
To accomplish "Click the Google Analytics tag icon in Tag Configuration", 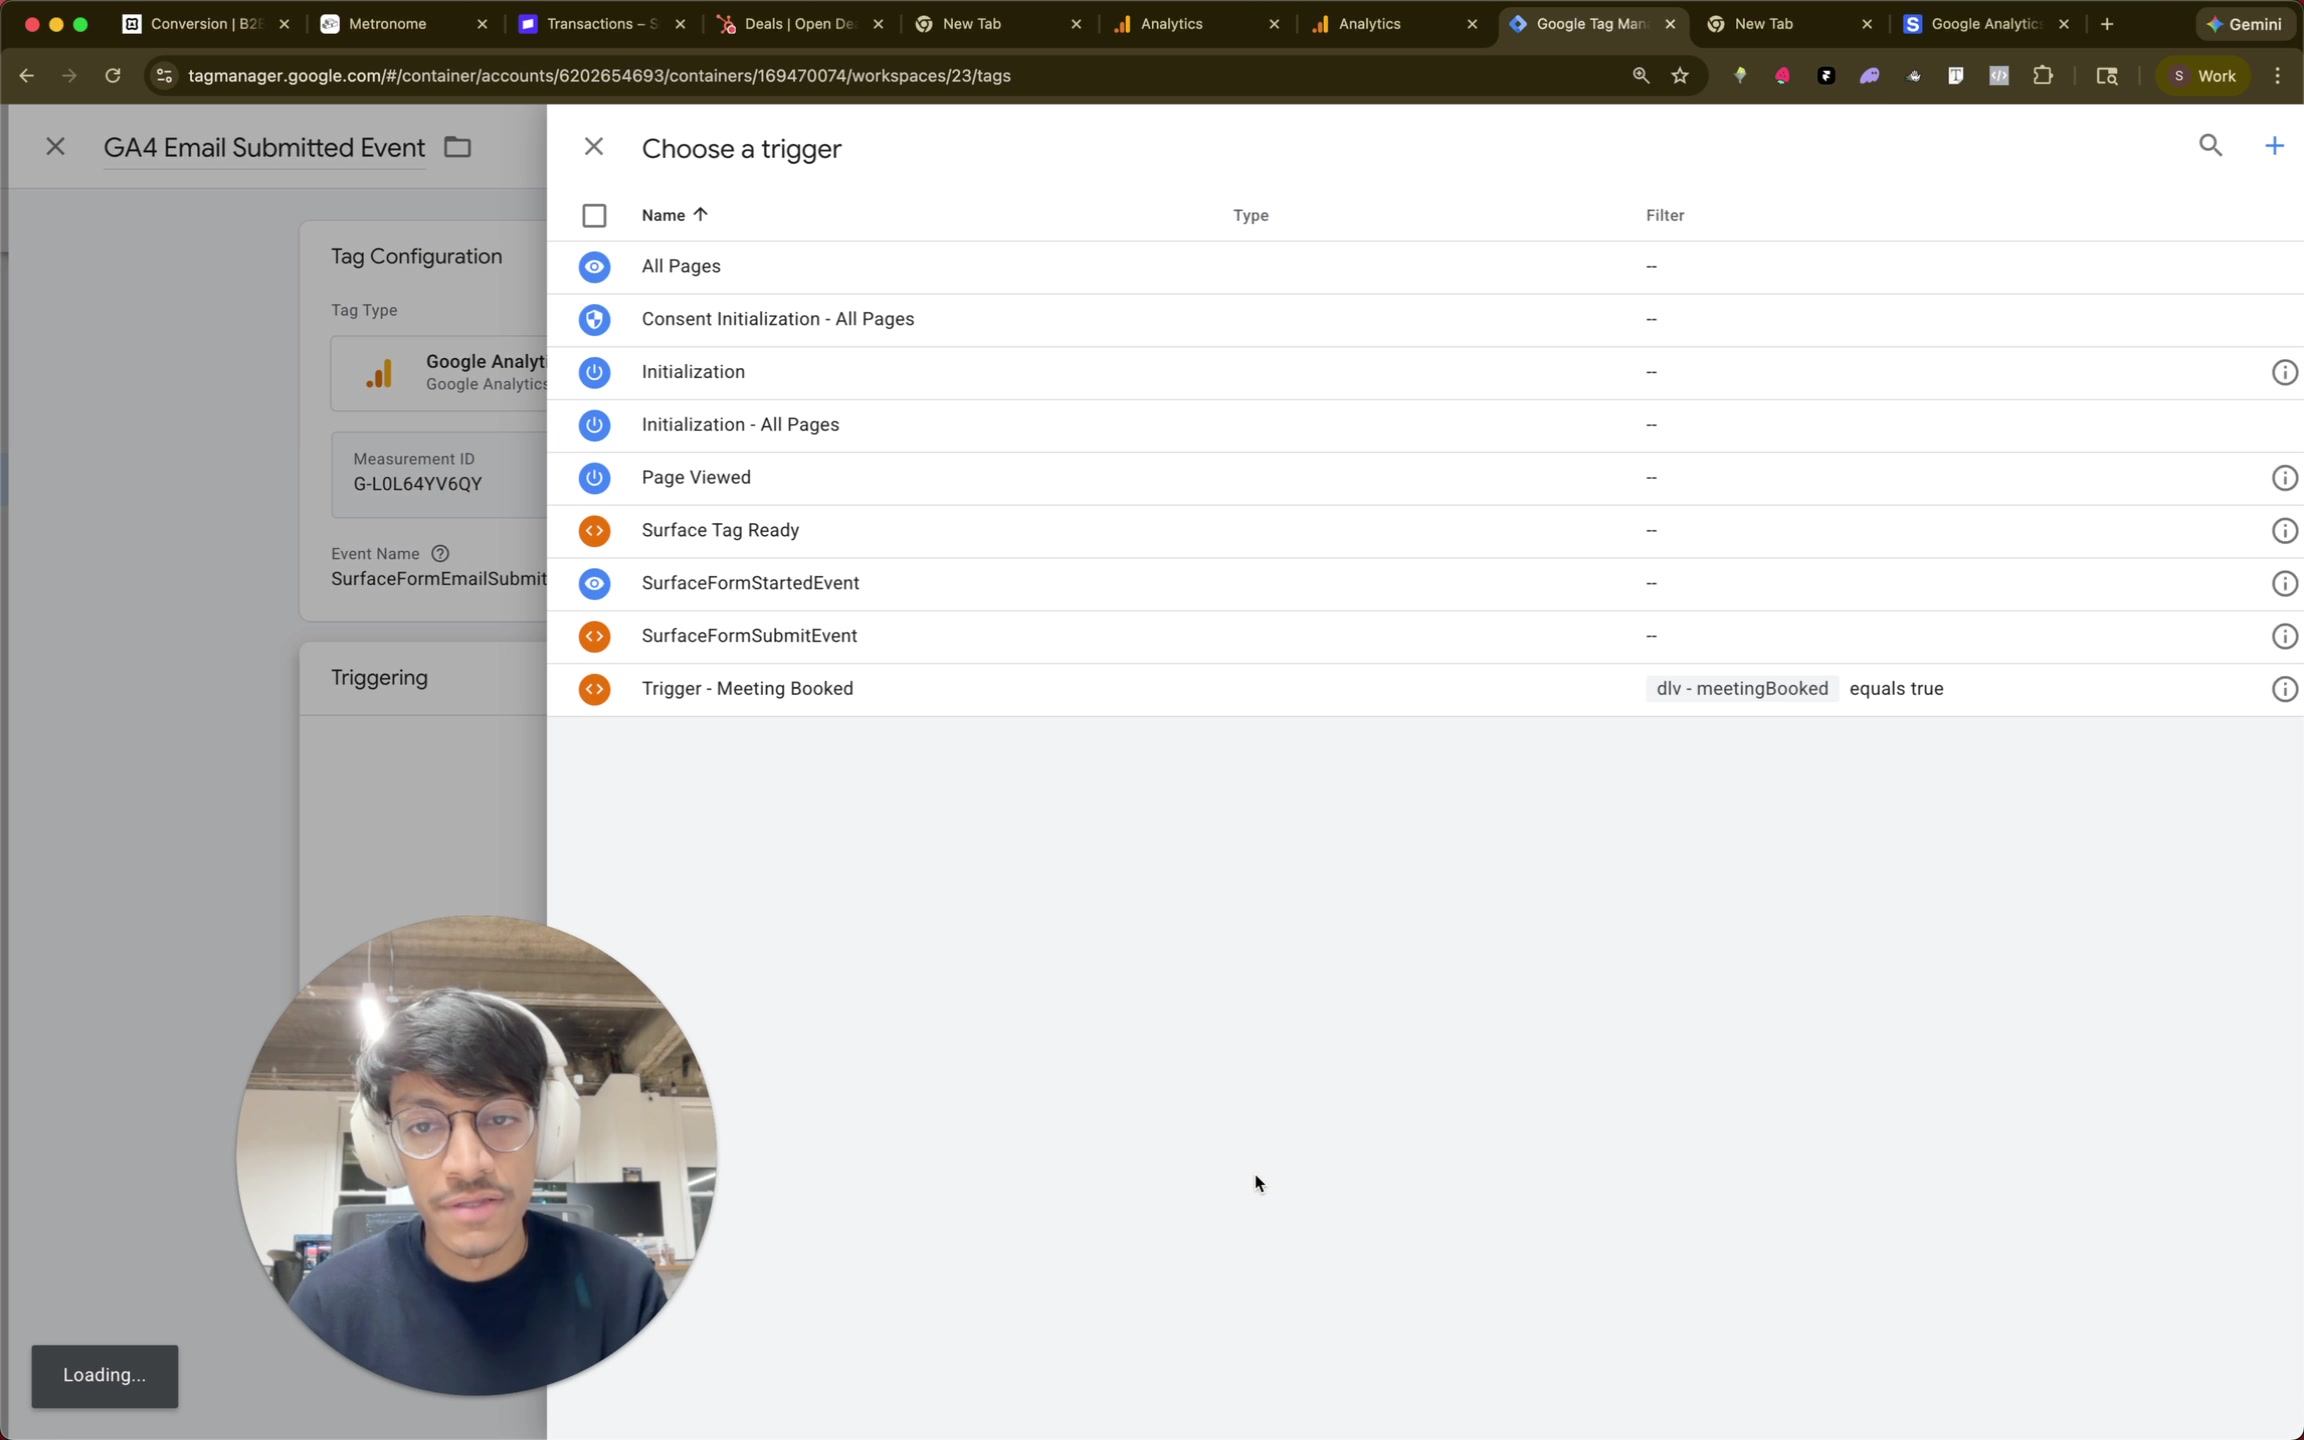I will click(379, 373).
